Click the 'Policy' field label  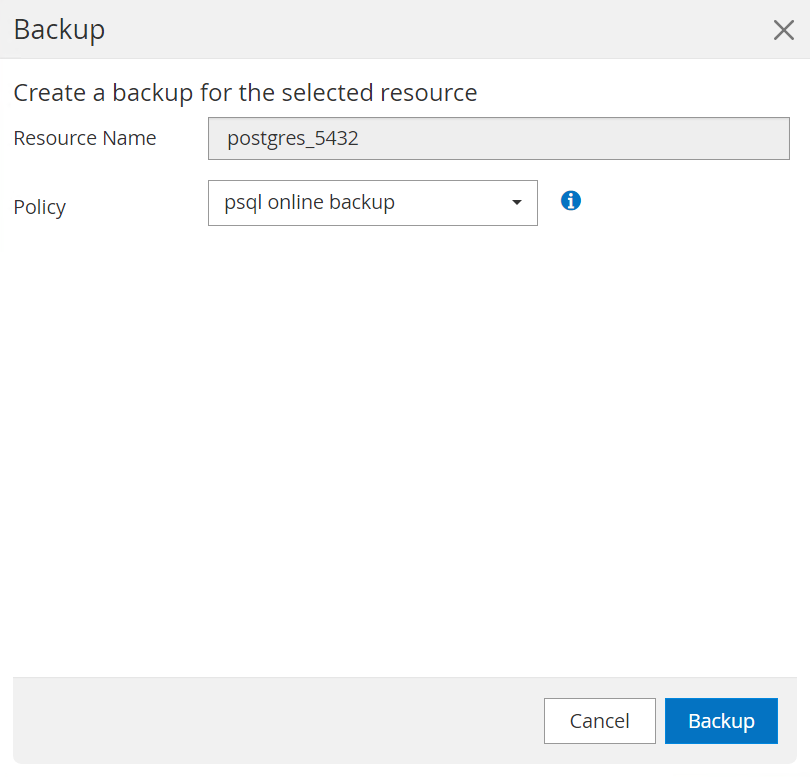tap(40, 207)
